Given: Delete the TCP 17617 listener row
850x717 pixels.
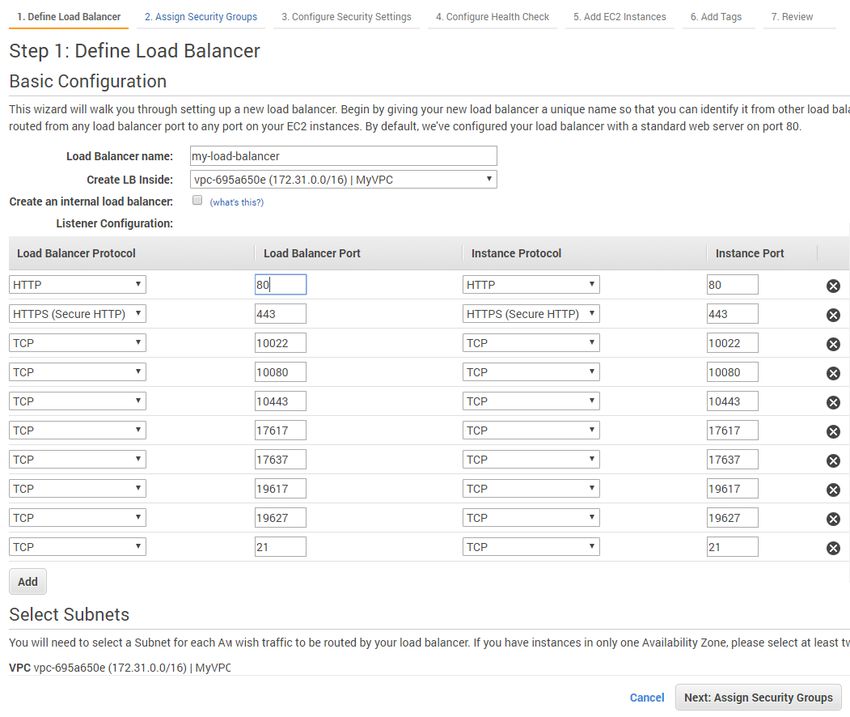Looking at the screenshot, I should [x=833, y=431].
